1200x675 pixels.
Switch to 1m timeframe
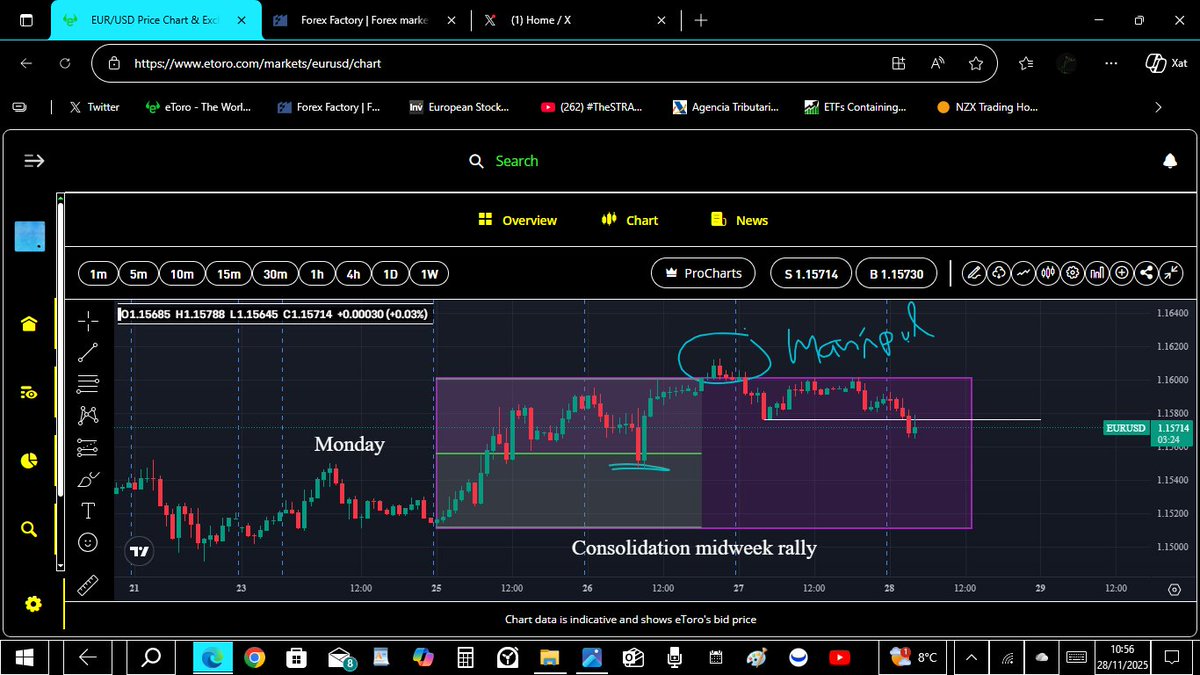tap(98, 274)
